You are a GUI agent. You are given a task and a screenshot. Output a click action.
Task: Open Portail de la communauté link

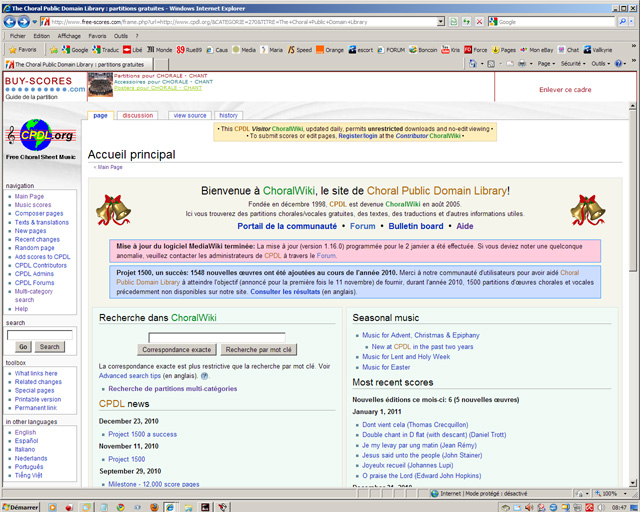click(287, 226)
